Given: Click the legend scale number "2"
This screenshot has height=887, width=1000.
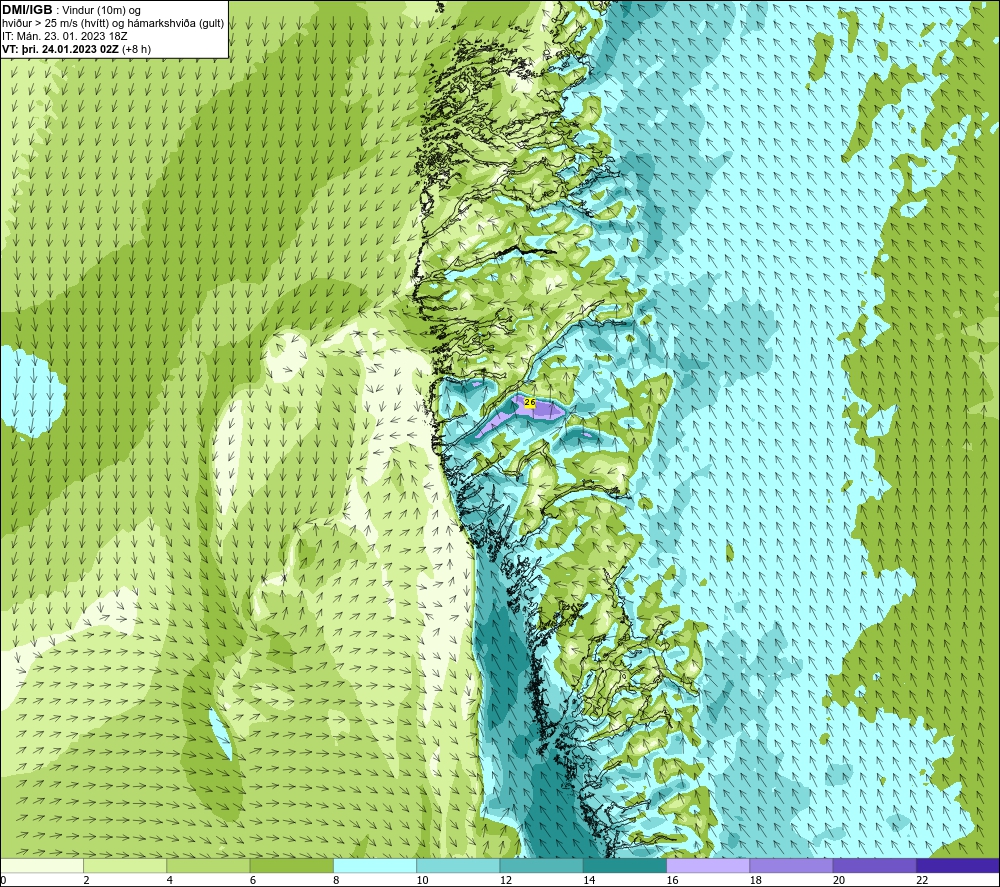Looking at the screenshot, I should click(x=86, y=881).
